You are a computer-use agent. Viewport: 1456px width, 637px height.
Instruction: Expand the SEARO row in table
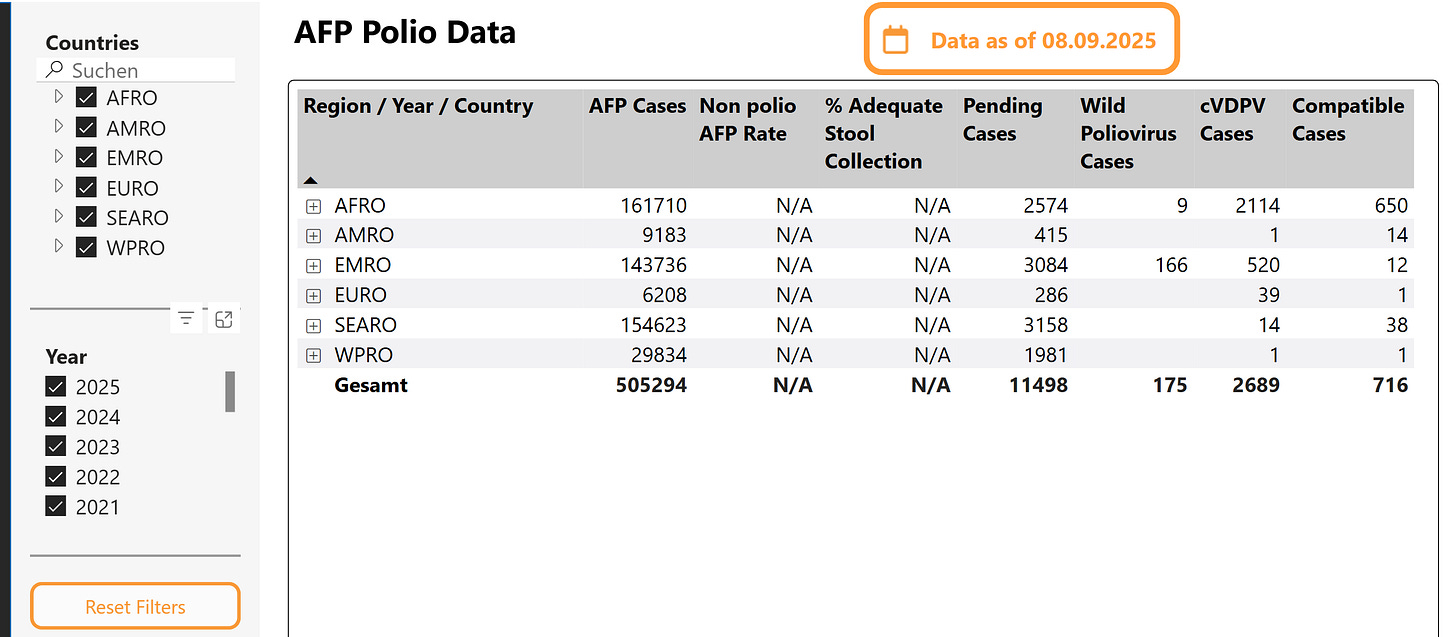point(313,326)
